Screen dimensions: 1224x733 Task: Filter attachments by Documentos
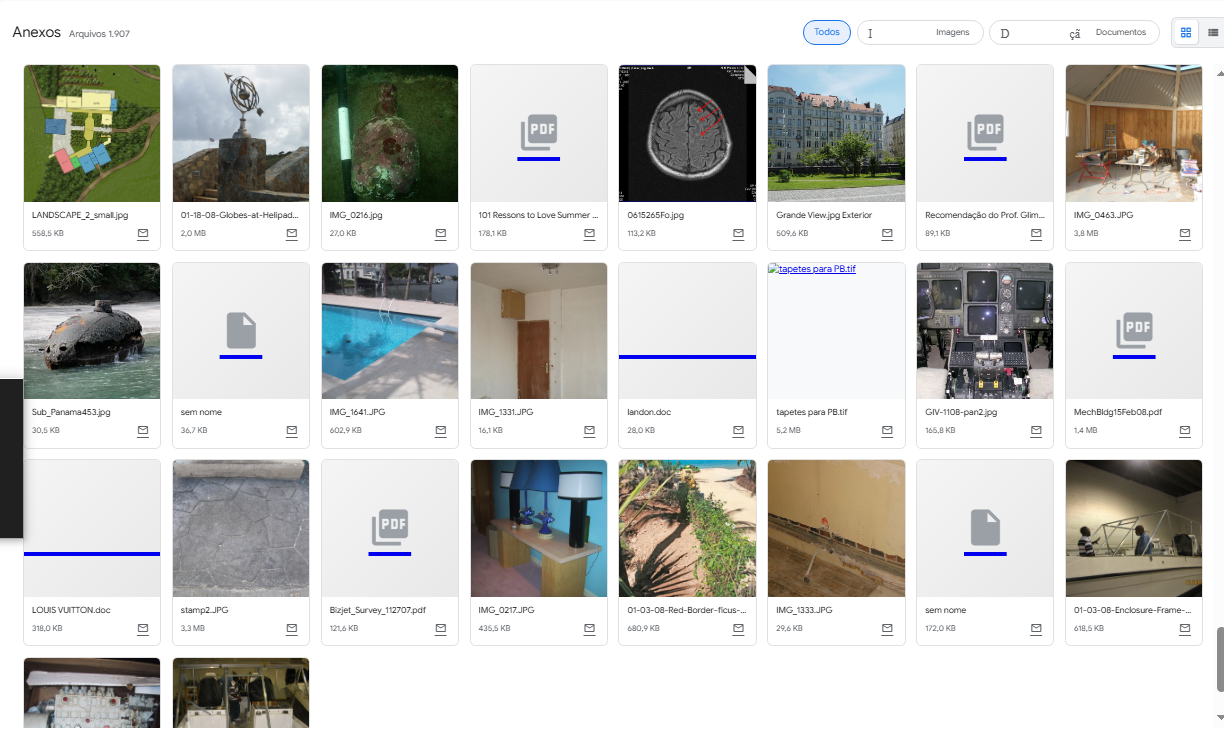1074,33
